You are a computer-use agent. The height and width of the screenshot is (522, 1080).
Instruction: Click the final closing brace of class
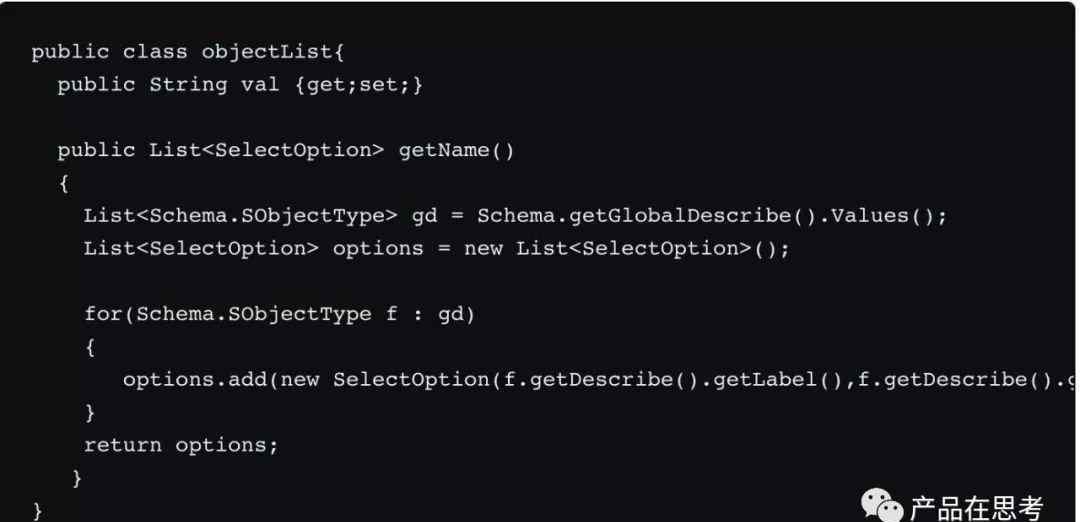[37, 511]
